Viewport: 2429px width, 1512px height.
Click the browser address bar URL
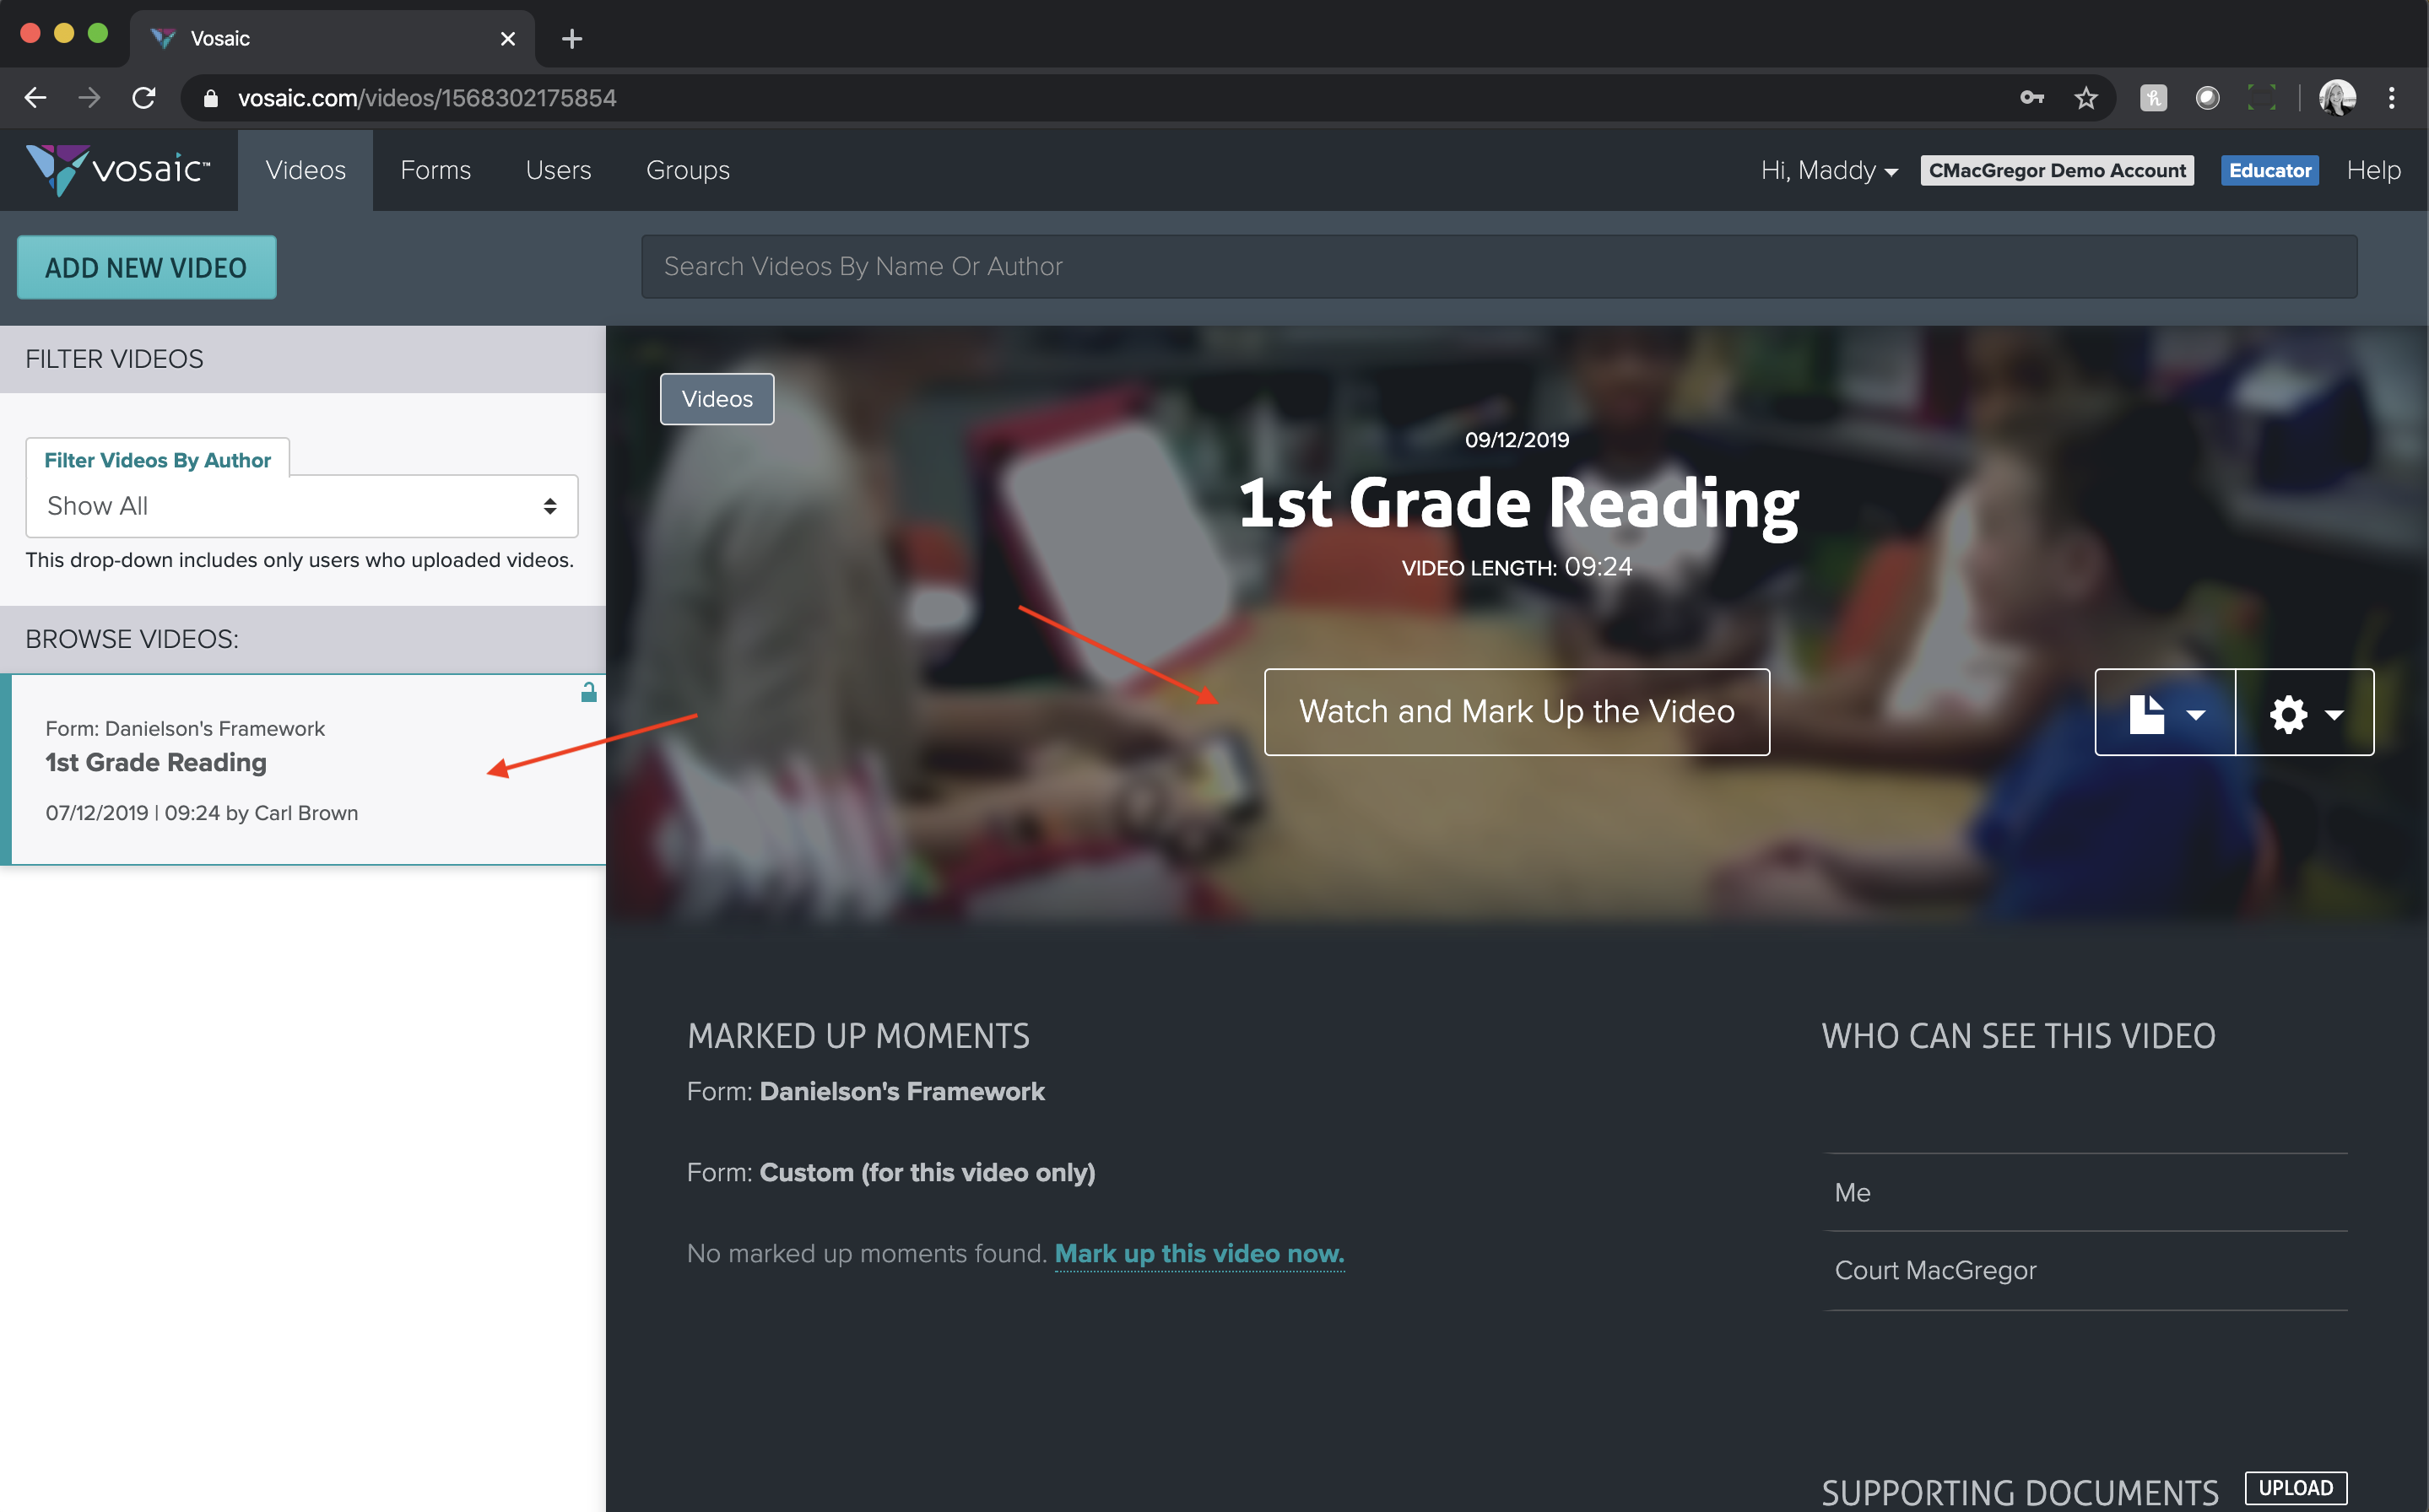click(427, 98)
